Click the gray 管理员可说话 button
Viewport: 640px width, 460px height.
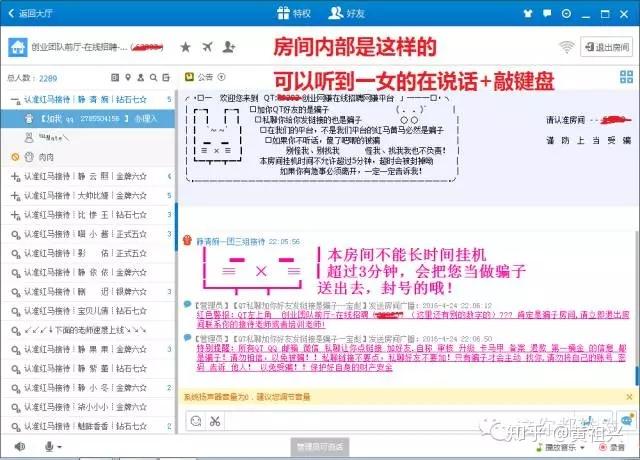click(320, 447)
